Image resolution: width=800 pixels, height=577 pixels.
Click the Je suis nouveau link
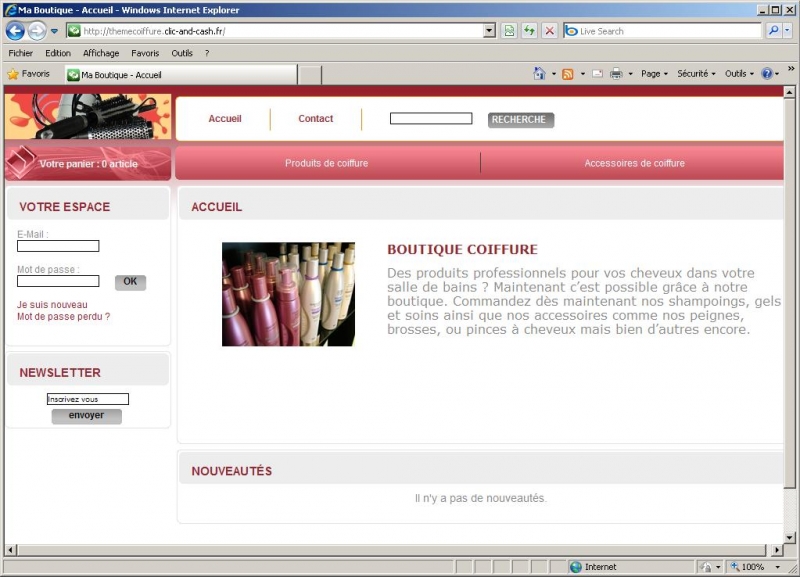52,305
